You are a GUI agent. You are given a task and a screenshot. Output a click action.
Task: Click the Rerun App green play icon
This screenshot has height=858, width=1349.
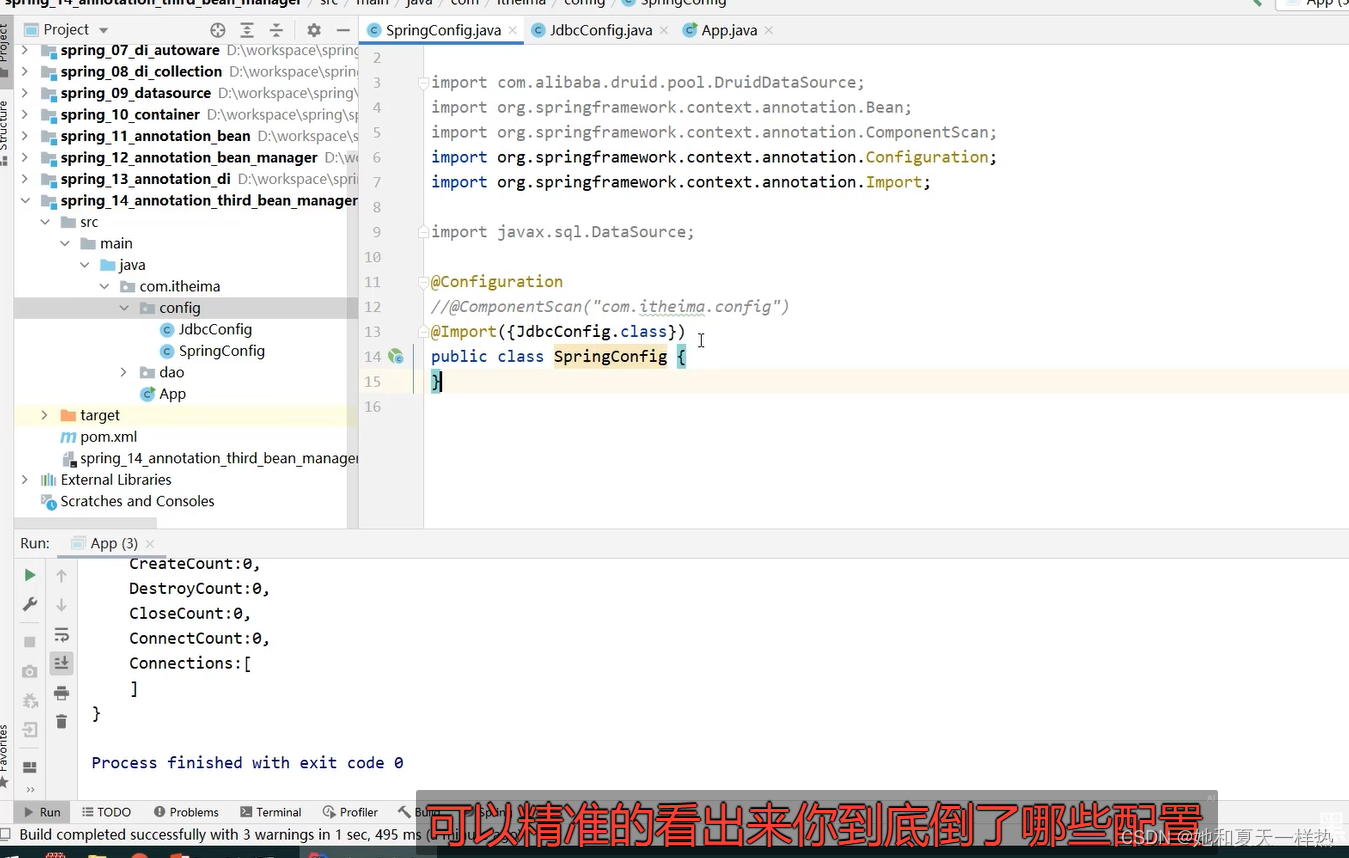coord(30,575)
